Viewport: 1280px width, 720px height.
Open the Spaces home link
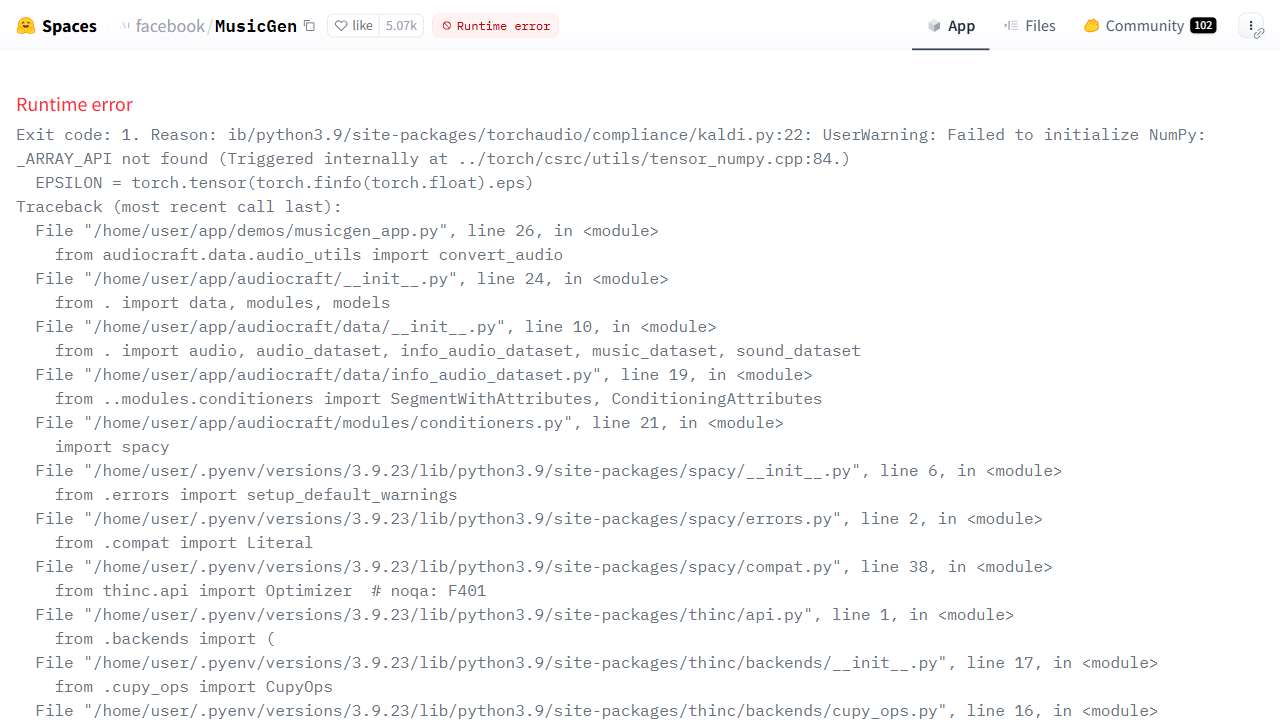click(x=69, y=26)
